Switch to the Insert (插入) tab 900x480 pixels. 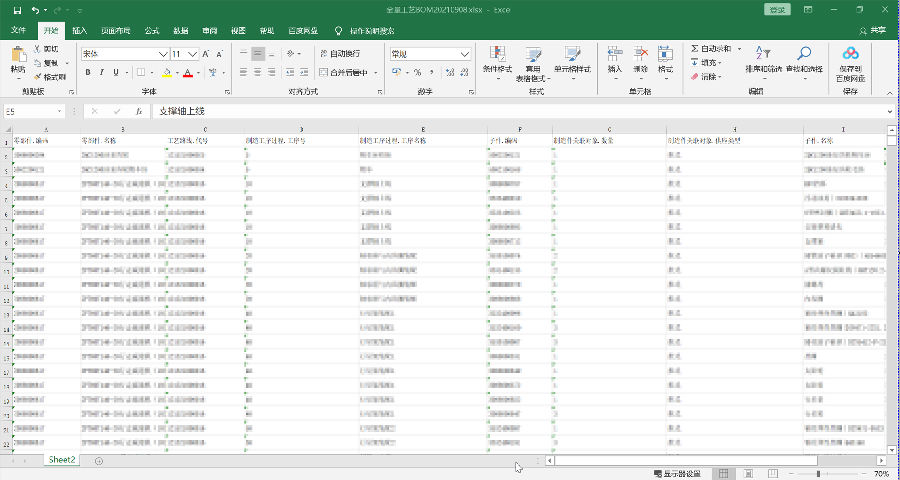click(x=79, y=31)
